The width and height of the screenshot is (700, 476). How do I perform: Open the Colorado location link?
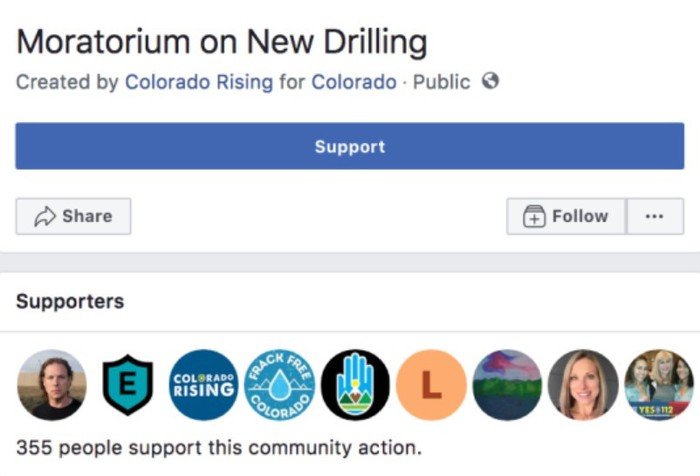(x=354, y=82)
